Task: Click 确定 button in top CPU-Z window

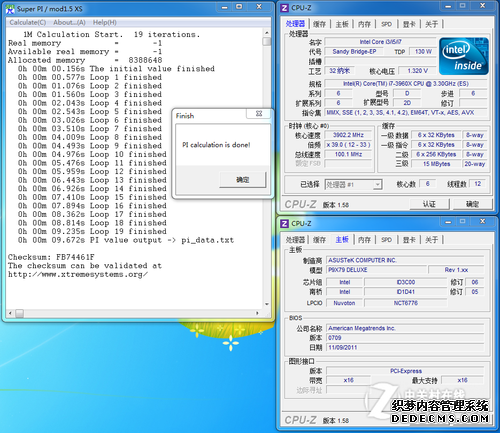Action: click(472, 204)
